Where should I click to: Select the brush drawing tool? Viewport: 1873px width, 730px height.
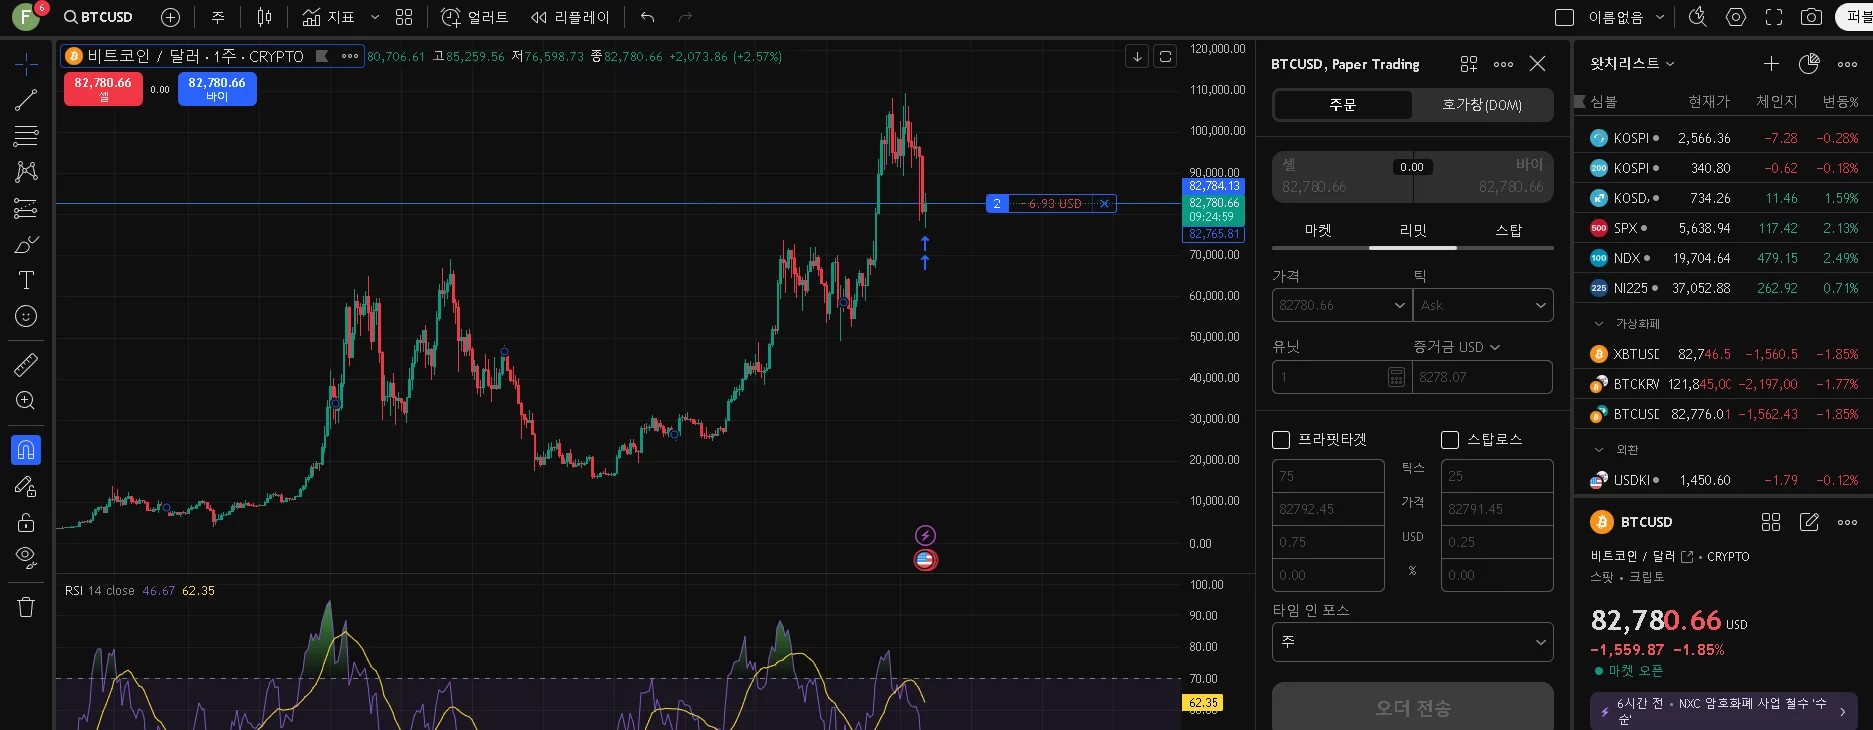click(x=26, y=244)
